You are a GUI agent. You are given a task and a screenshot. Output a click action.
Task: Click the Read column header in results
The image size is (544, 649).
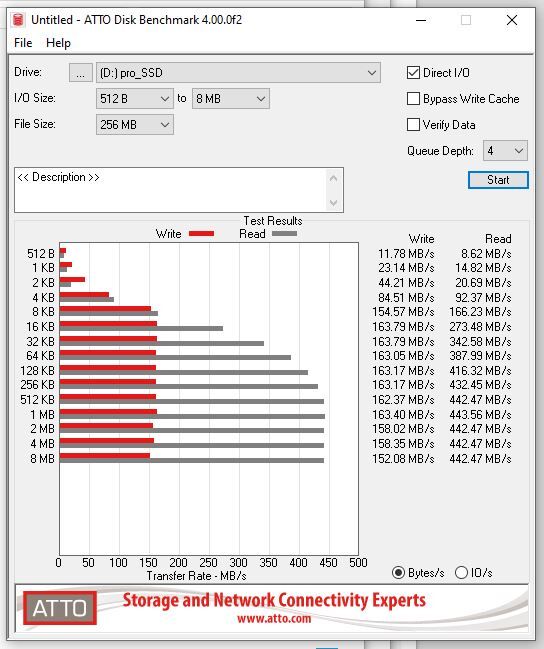point(498,239)
